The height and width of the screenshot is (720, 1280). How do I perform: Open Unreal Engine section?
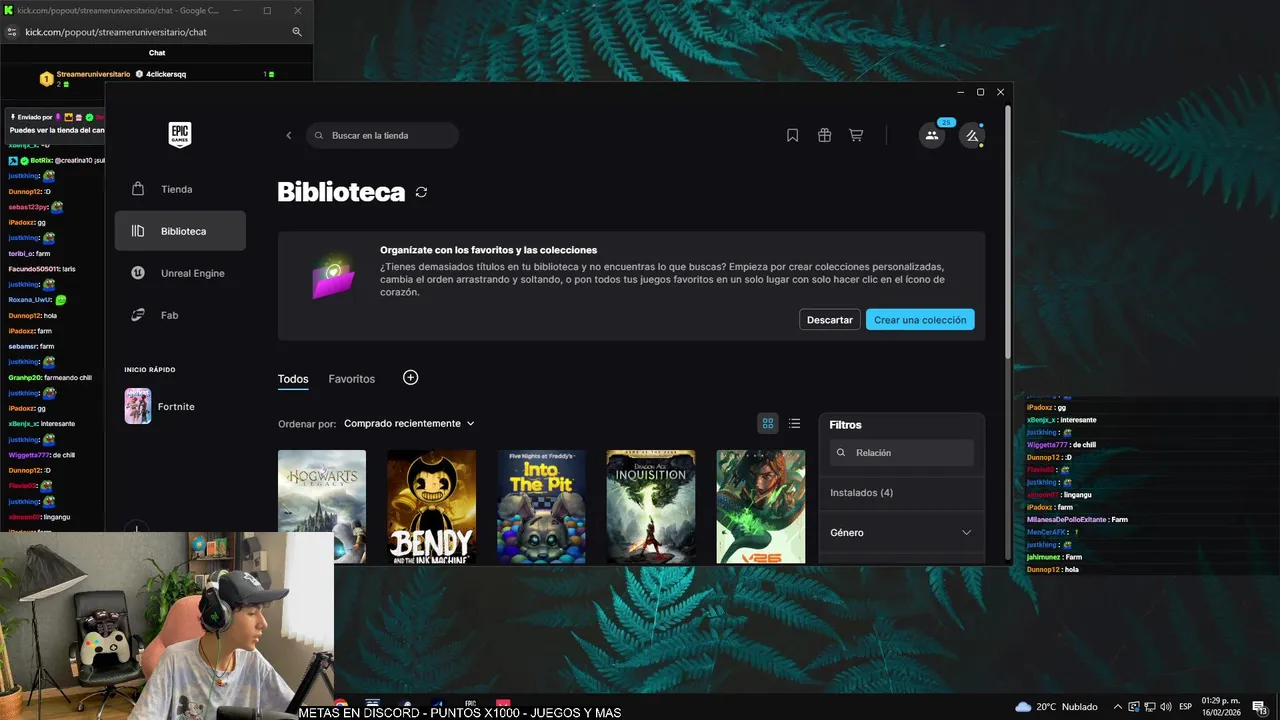(x=180, y=273)
